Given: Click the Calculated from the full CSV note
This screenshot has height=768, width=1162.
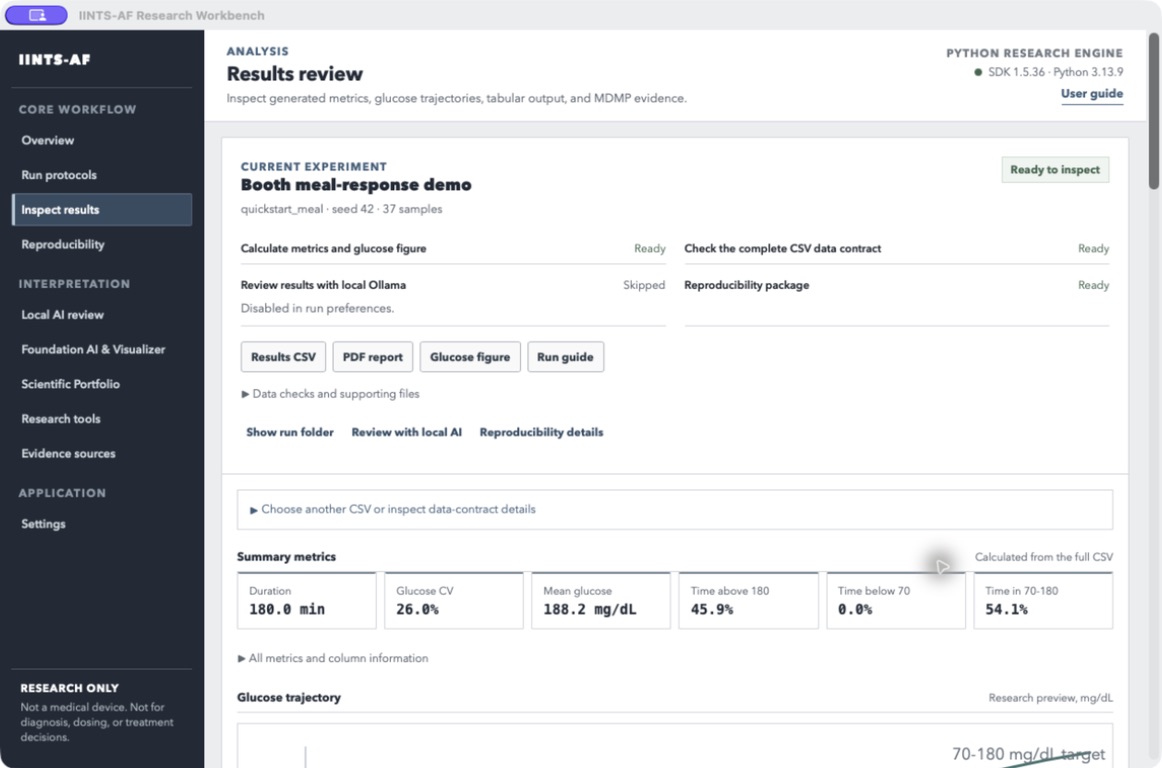Looking at the screenshot, I should pos(1043,557).
